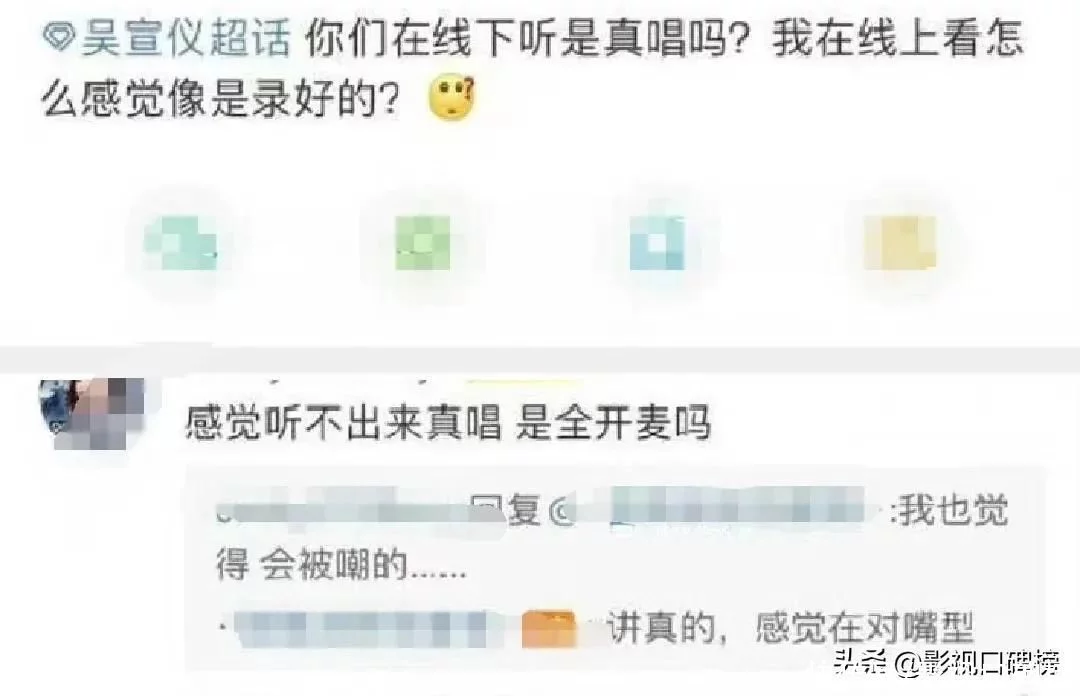Screen dimensions: 1080x696
Task: Open the 吴宣仪超话 topic link
Action: tap(185, 38)
